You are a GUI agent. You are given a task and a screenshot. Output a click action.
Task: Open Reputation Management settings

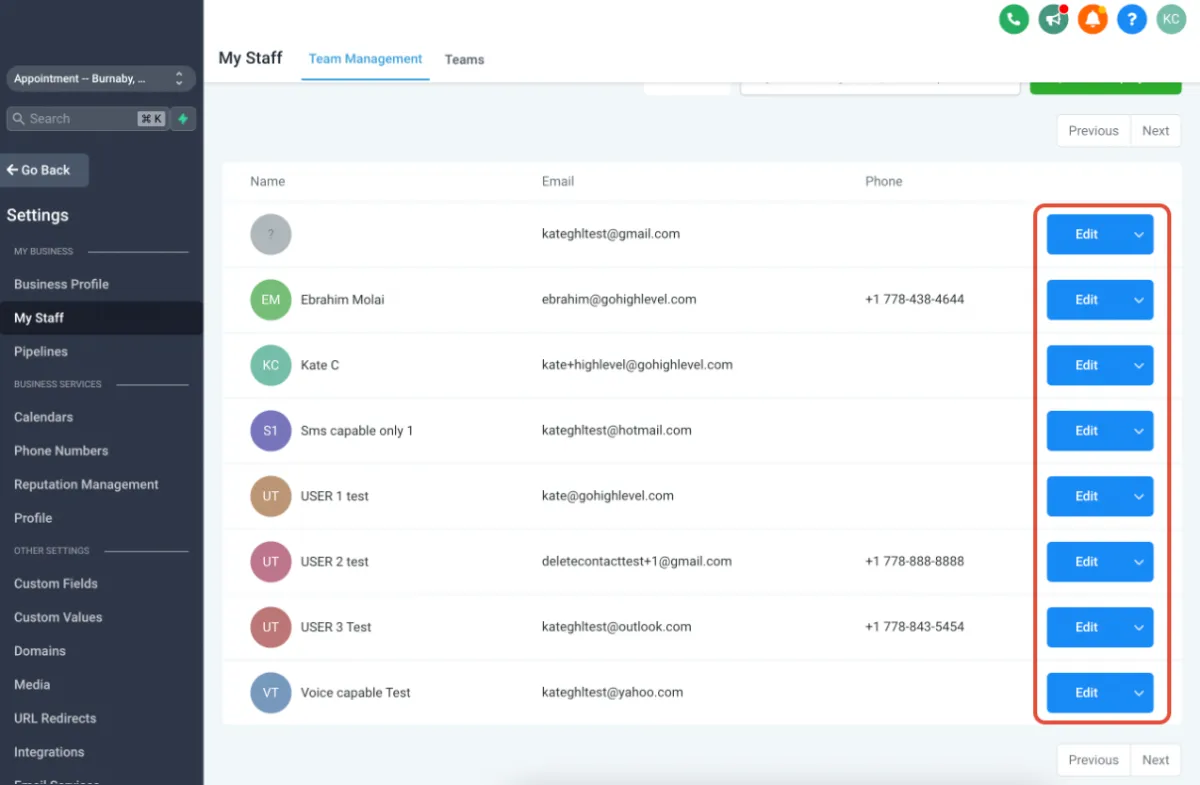point(86,485)
